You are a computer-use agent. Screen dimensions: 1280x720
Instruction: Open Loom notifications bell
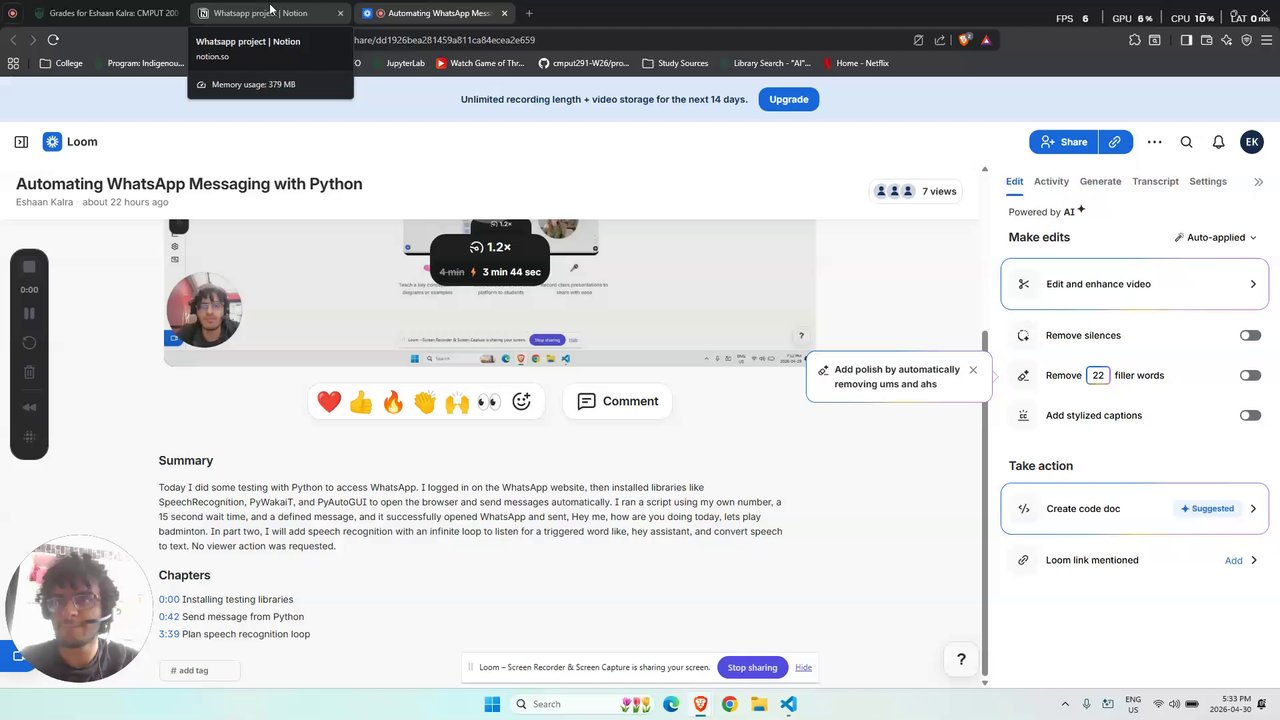(1218, 142)
